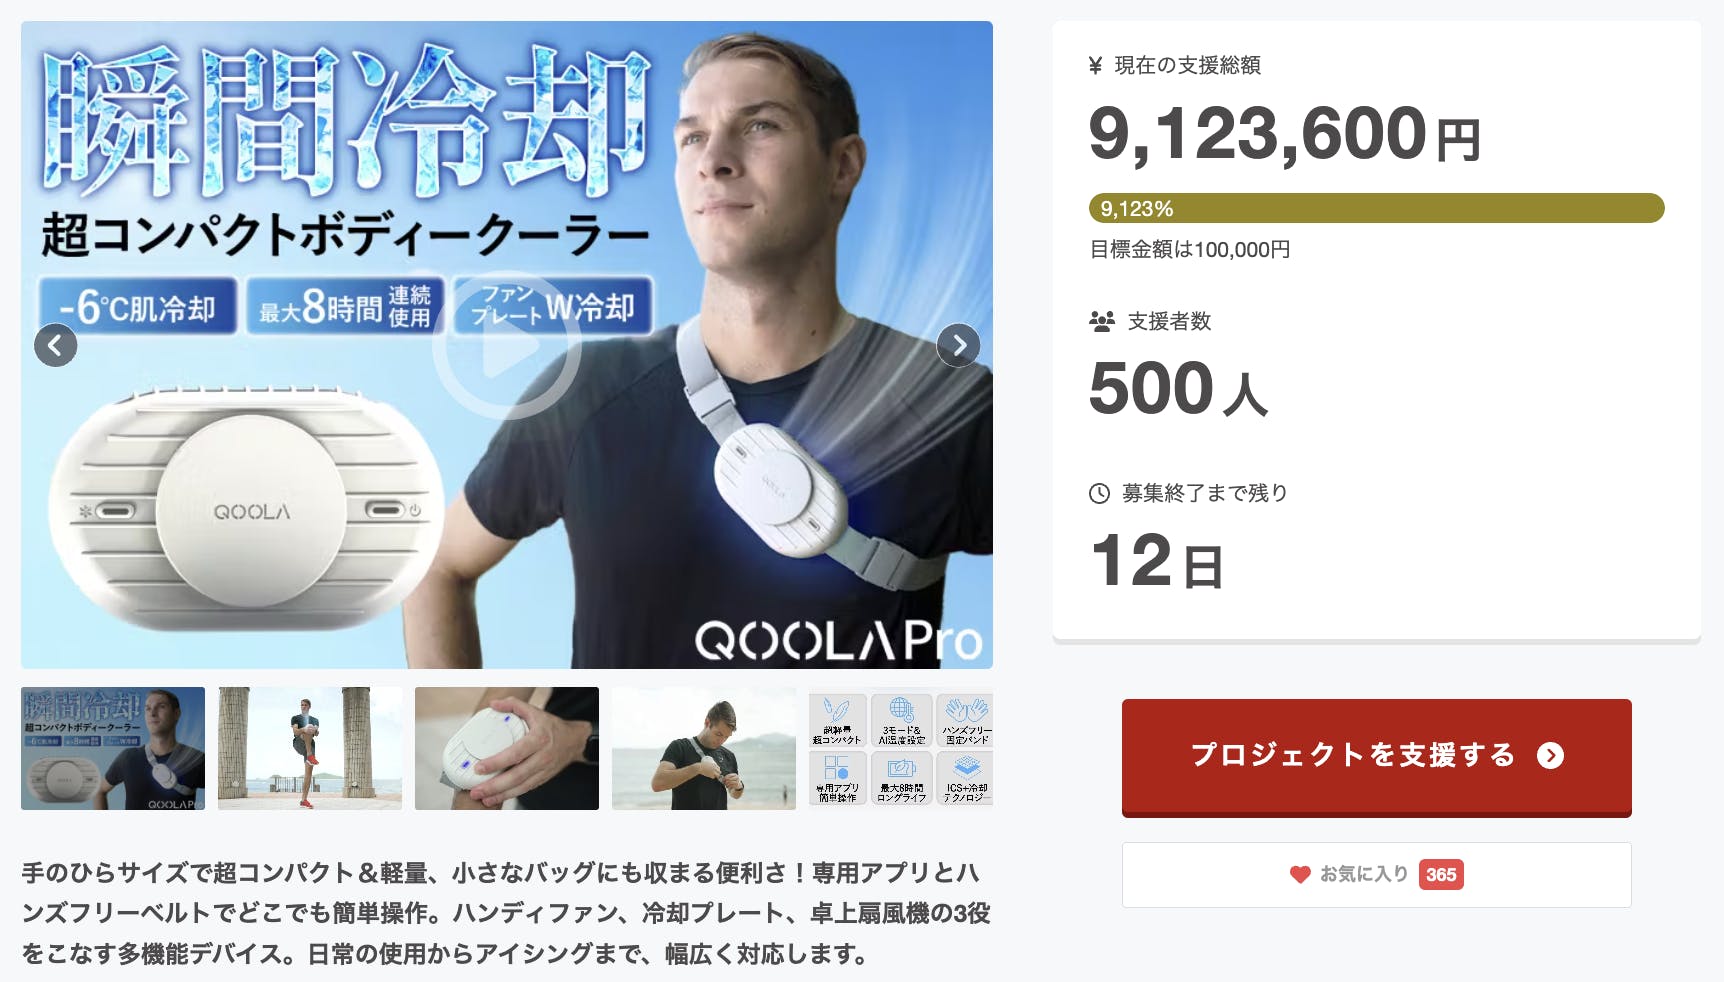Click the 500人 supporters count
The width and height of the screenshot is (1724, 982).
[1178, 389]
